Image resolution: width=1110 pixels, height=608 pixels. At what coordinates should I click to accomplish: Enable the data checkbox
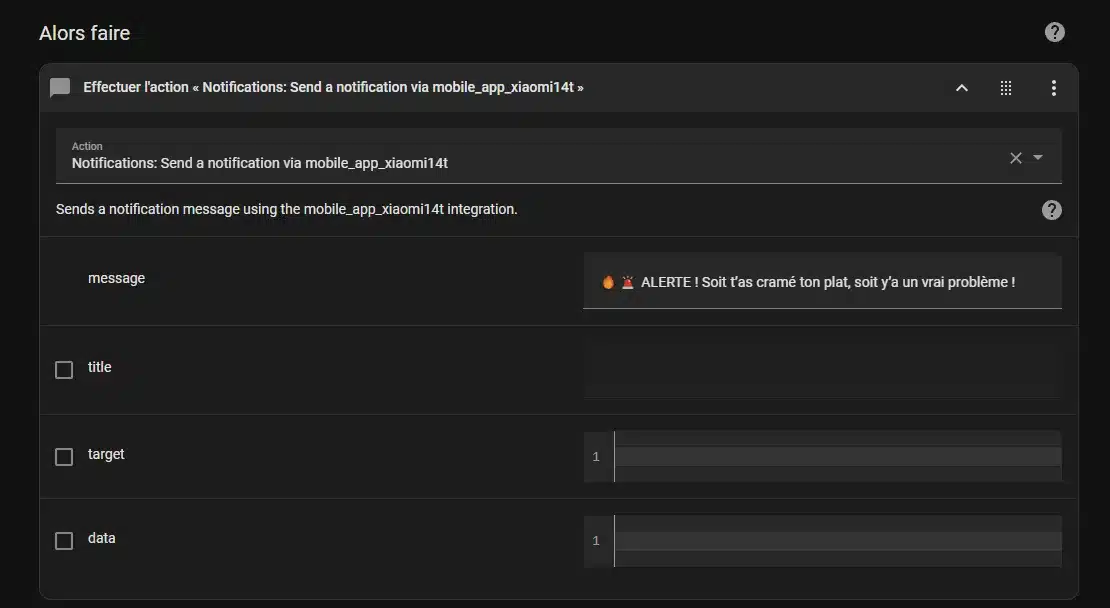64,541
